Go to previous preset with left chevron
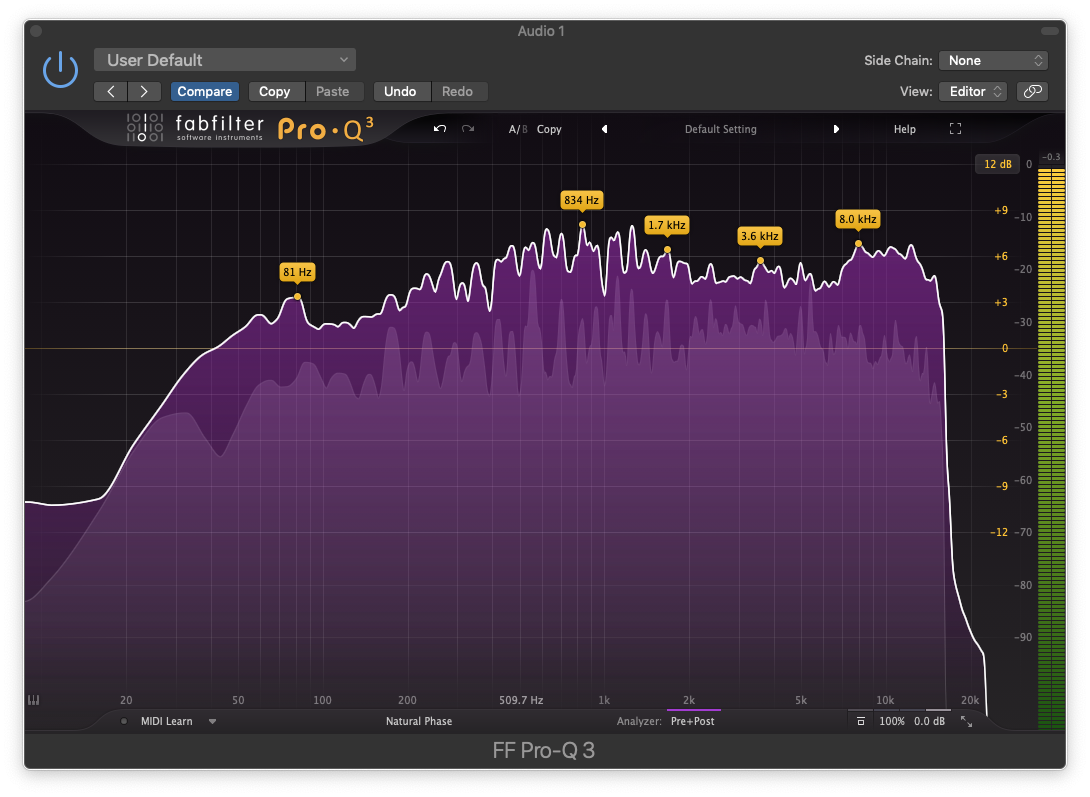 [111, 91]
